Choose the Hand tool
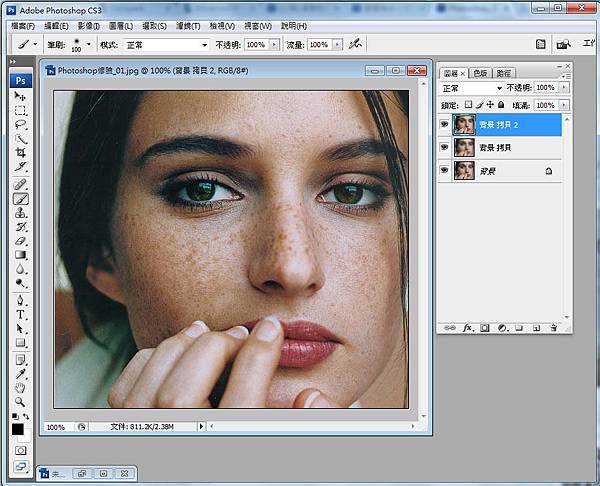Image resolution: width=600 pixels, height=486 pixels. [x=20, y=387]
